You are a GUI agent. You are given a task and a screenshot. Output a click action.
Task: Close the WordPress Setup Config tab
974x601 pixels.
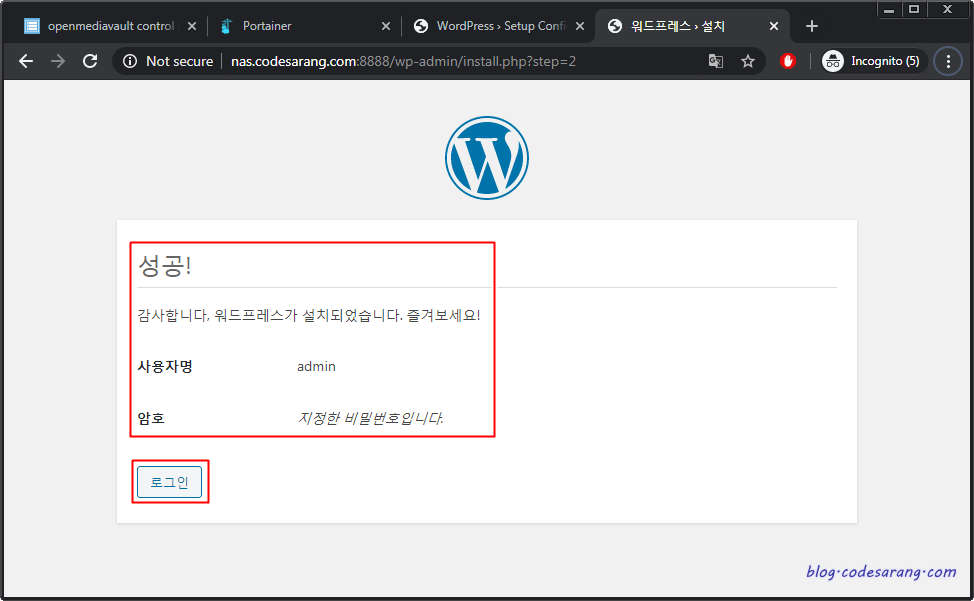[580, 26]
